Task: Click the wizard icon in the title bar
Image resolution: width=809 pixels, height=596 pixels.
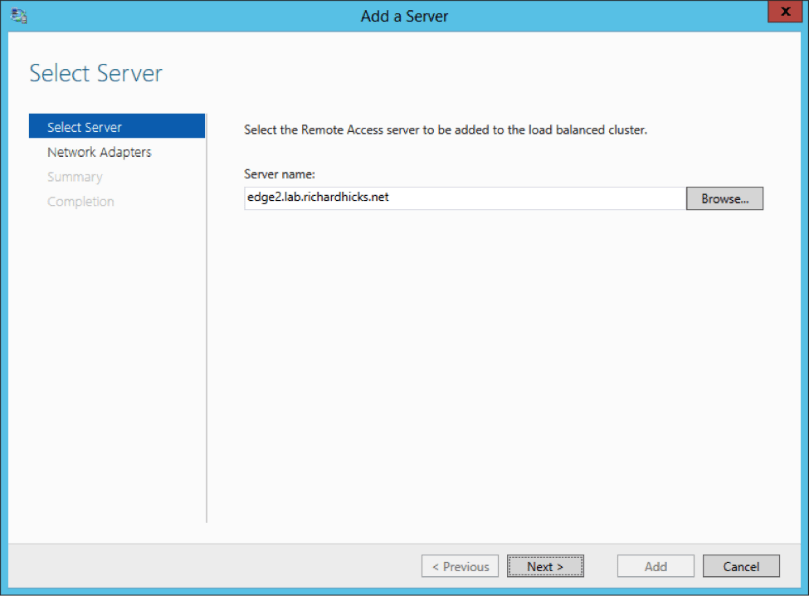Action: pyautogui.click(x=19, y=16)
